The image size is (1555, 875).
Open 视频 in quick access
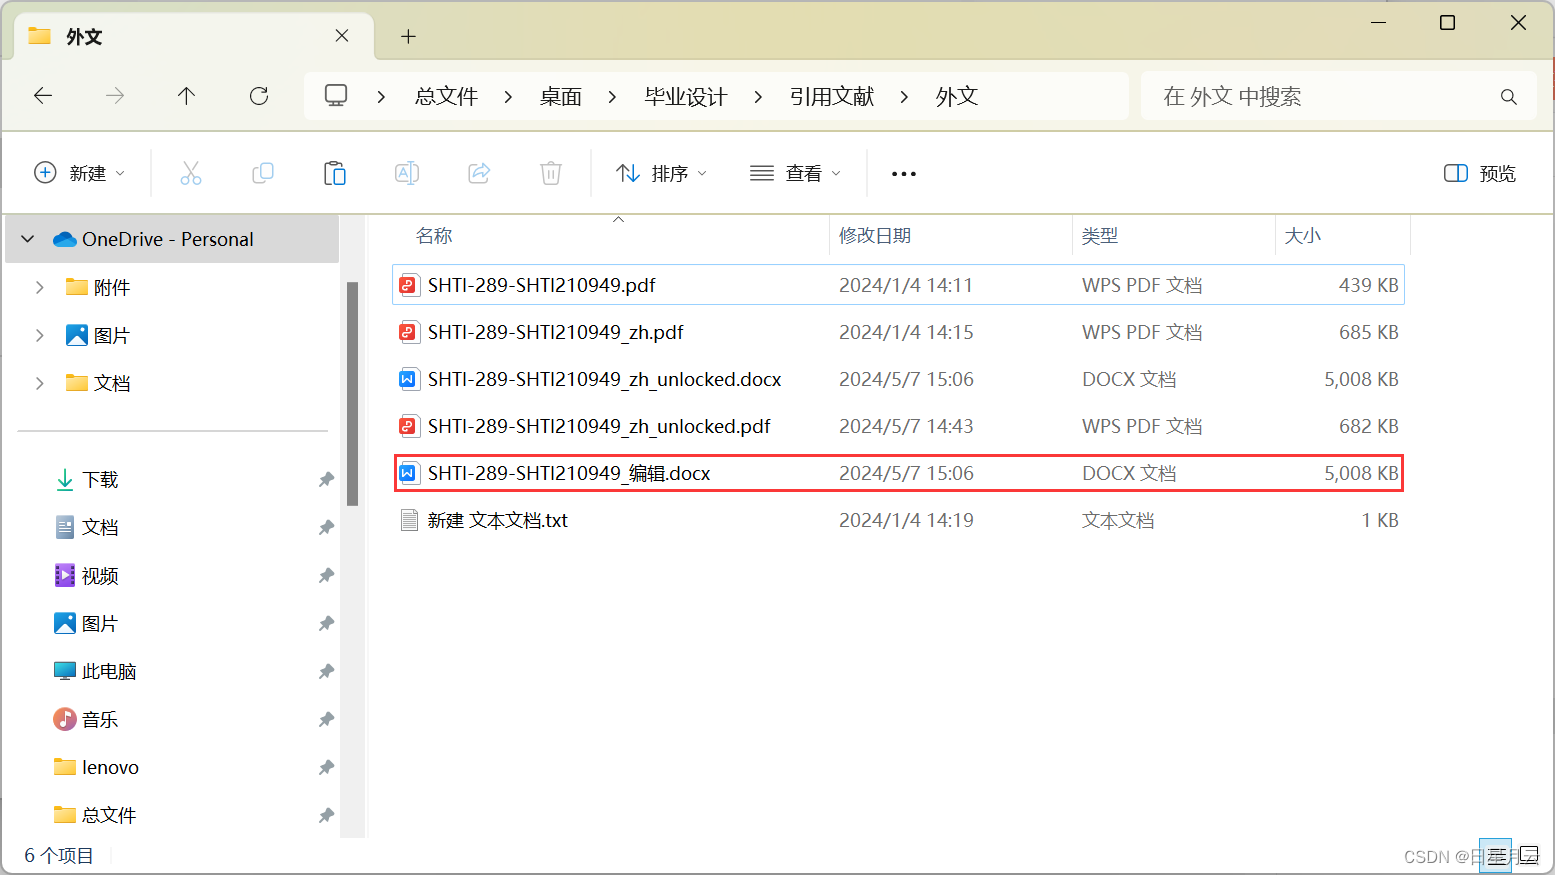tap(101, 576)
